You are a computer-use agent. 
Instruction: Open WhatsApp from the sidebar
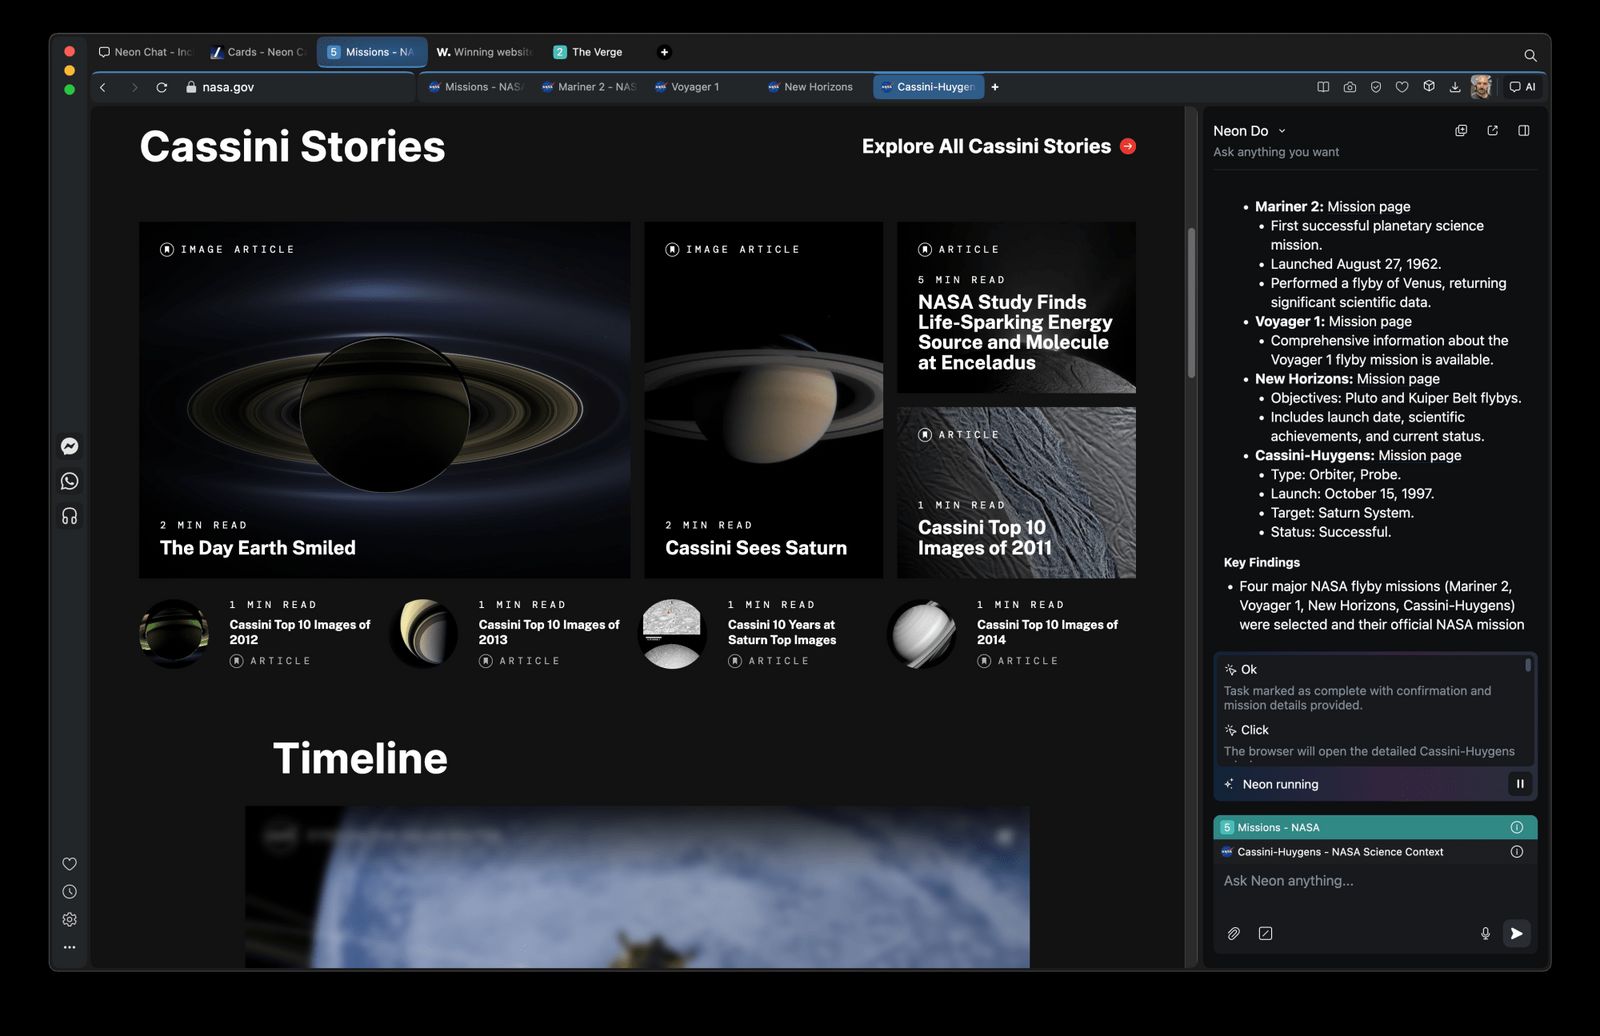69,481
